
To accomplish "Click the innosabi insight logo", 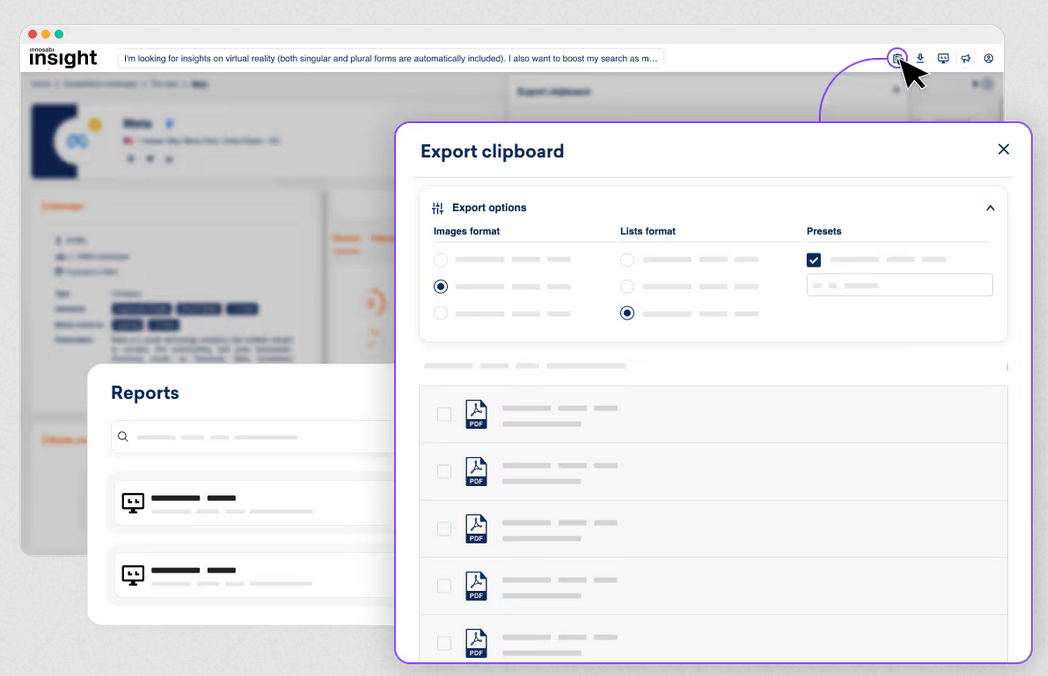I will (x=63, y=57).
